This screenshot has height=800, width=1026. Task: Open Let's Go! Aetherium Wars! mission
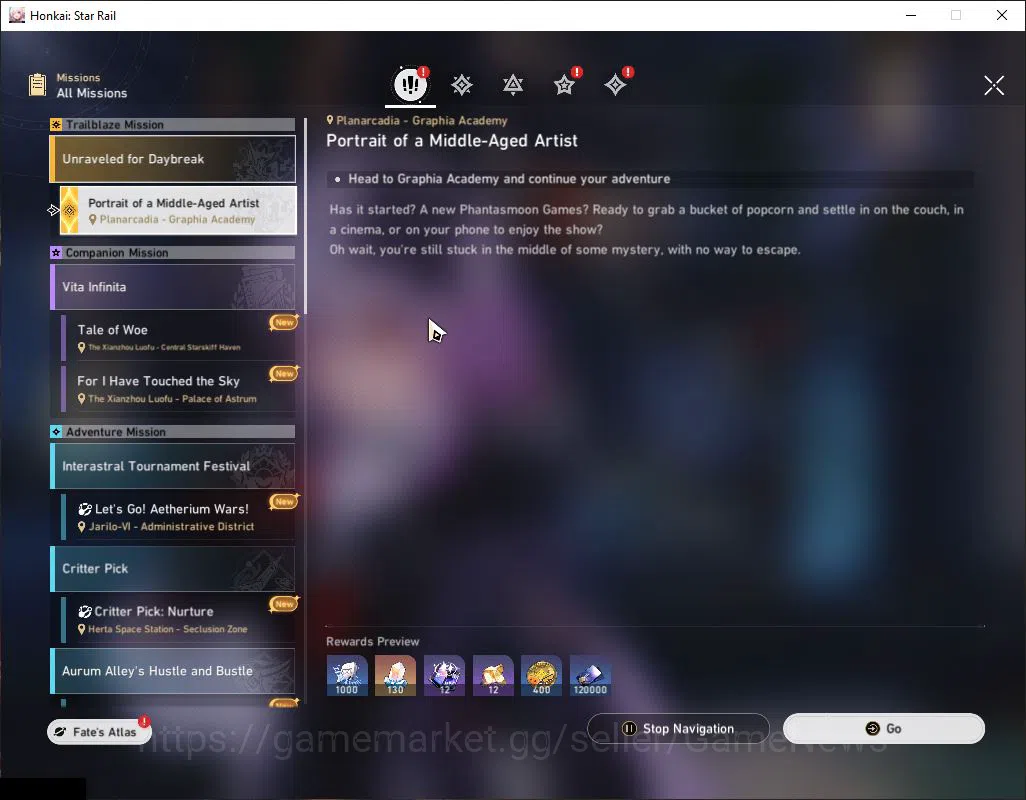pos(178,517)
